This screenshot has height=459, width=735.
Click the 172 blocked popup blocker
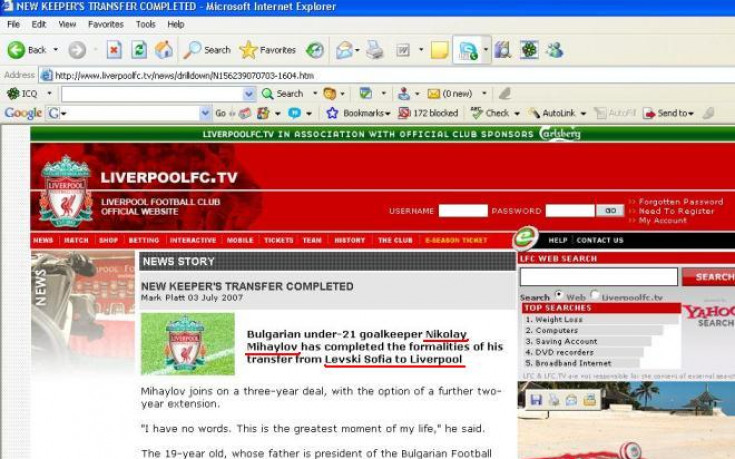pyautogui.click(x=428, y=113)
